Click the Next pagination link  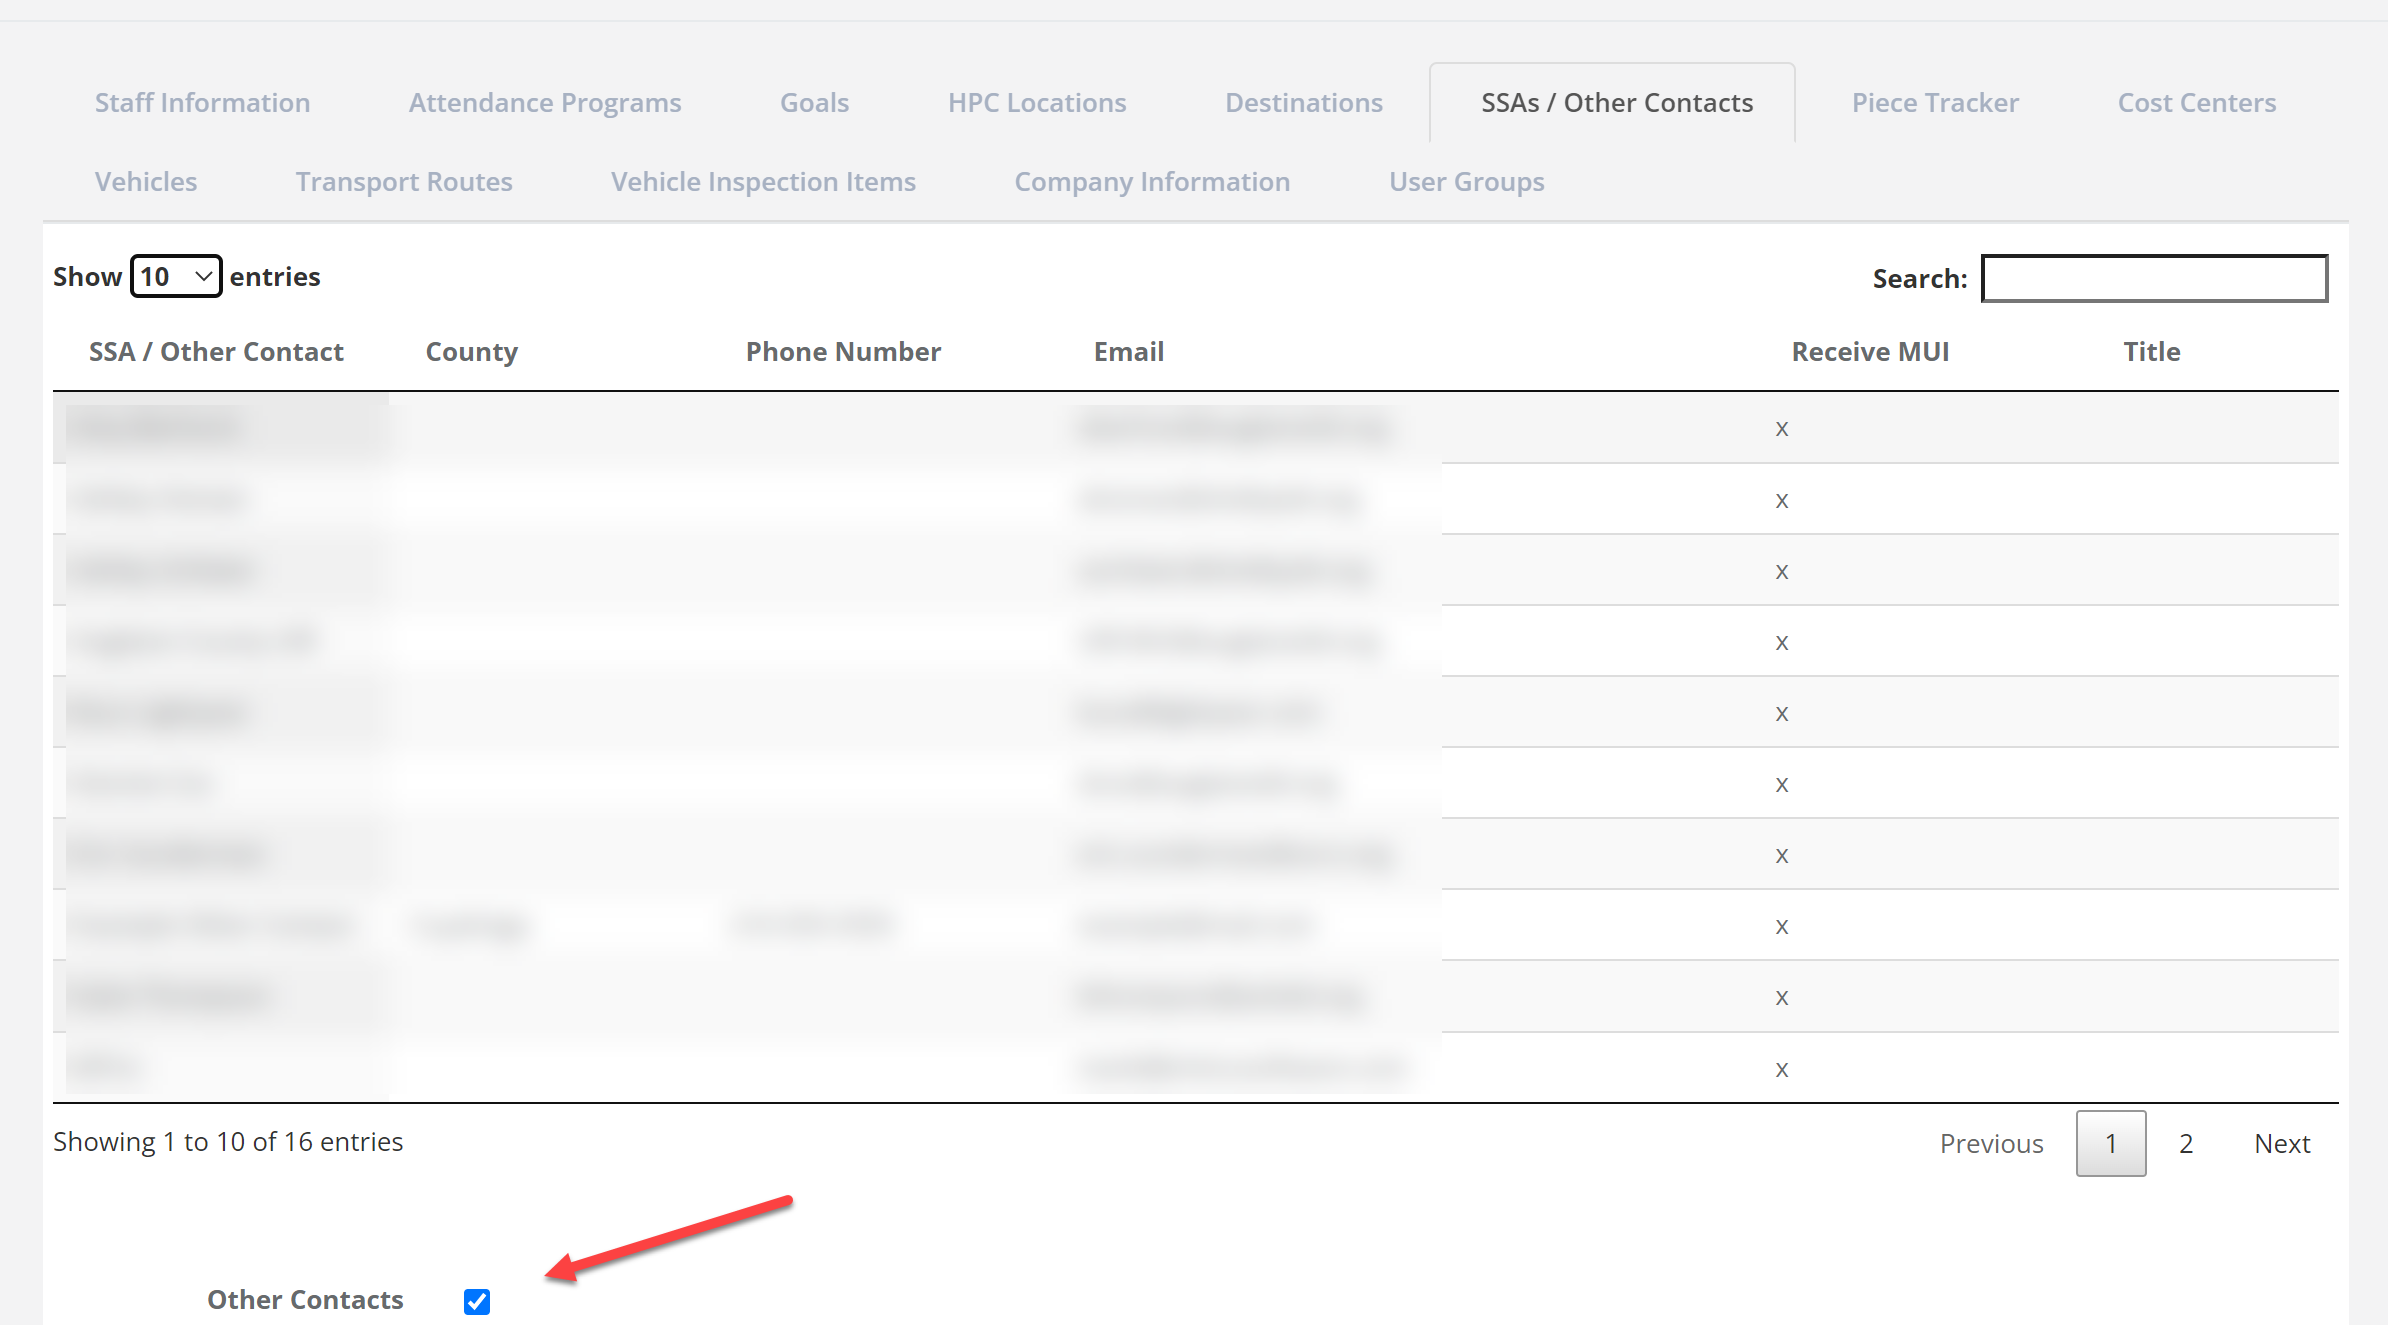click(x=2281, y=1143)
